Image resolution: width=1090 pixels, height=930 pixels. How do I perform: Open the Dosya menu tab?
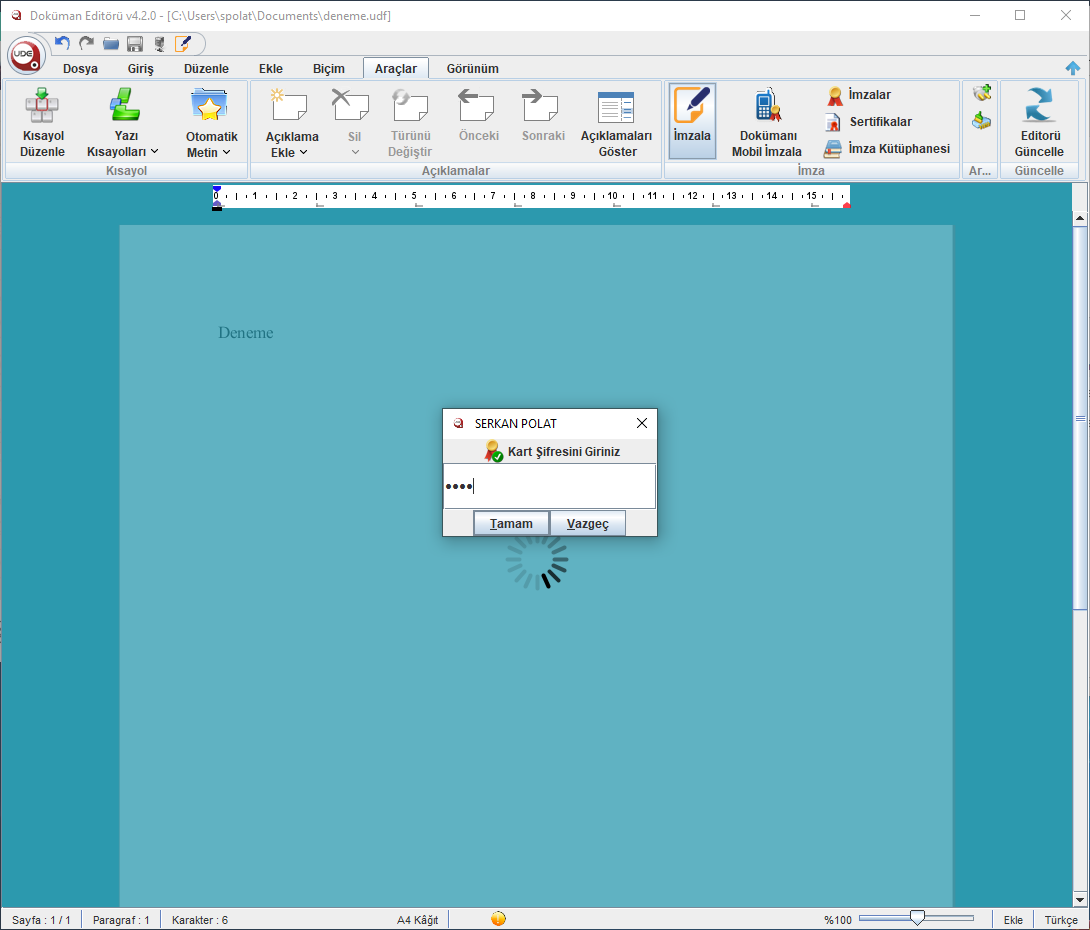click(x=81, y=69)
